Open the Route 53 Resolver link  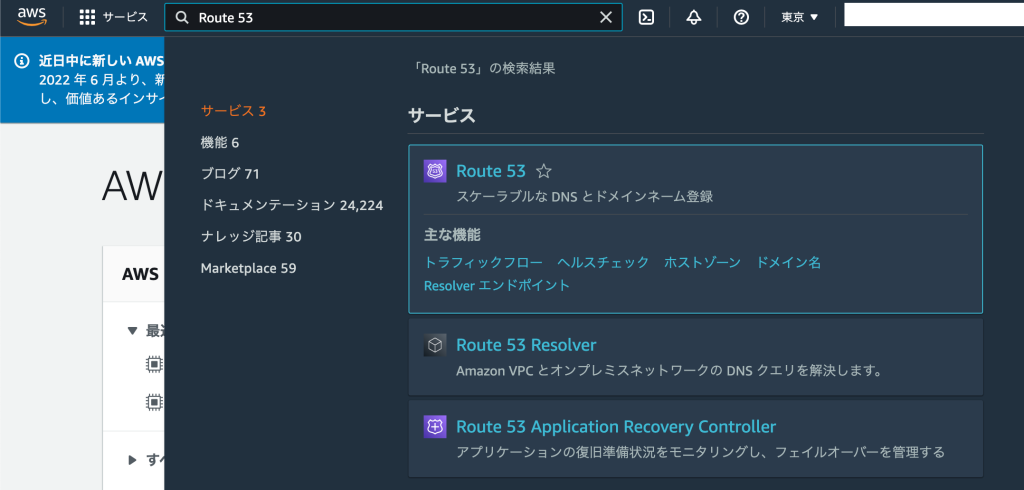coord(526,344)
